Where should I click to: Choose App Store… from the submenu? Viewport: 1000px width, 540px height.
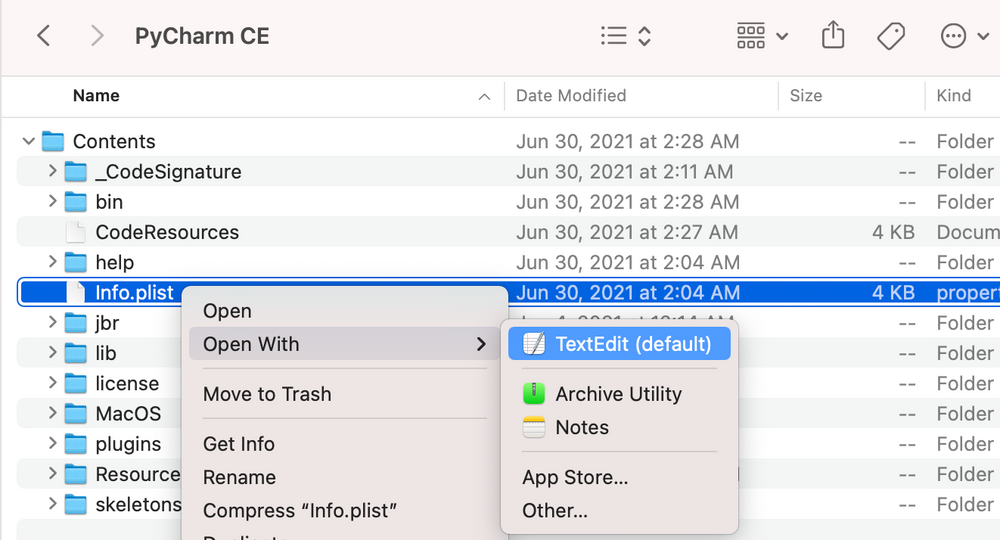click(575, 478)
